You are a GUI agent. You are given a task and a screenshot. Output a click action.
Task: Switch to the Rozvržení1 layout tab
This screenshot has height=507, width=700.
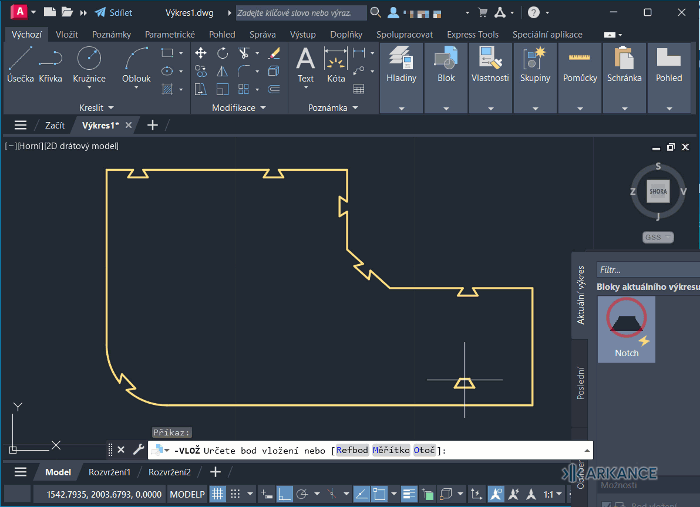[109, 472]
